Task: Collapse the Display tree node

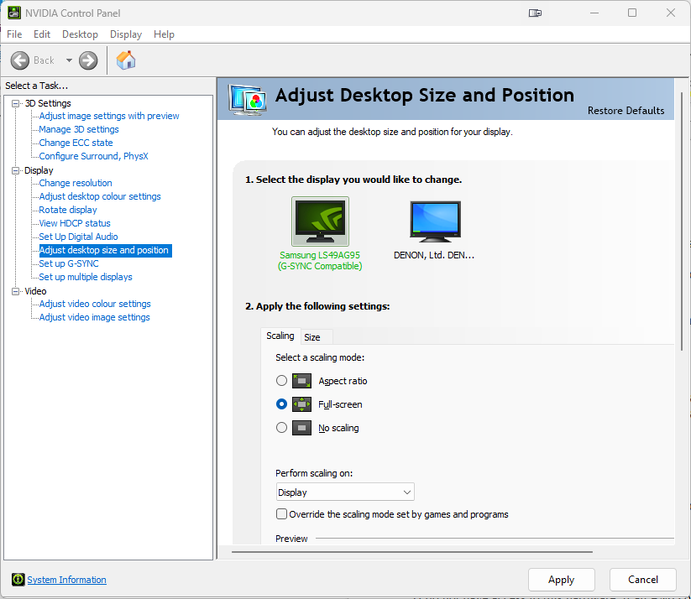Action: [x=16, y=171]
